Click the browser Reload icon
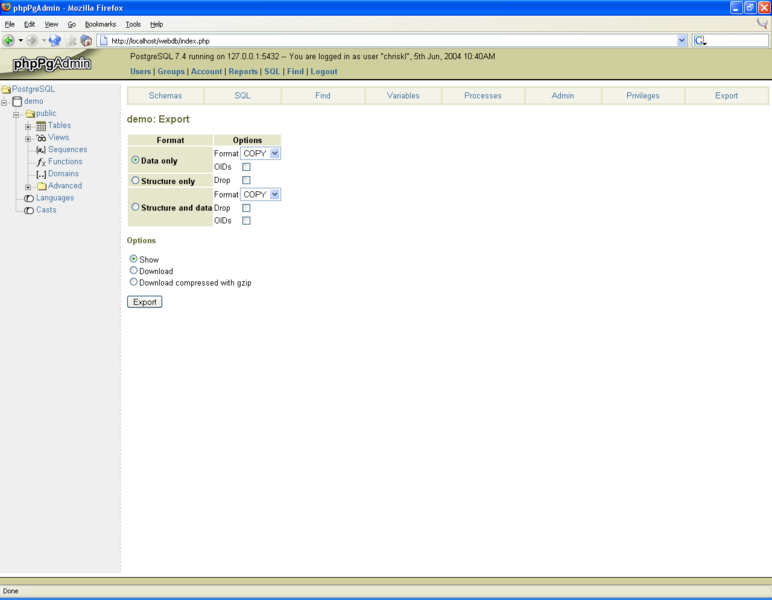The width and height of the screenshot is (772, 600). tap(55, 41)
